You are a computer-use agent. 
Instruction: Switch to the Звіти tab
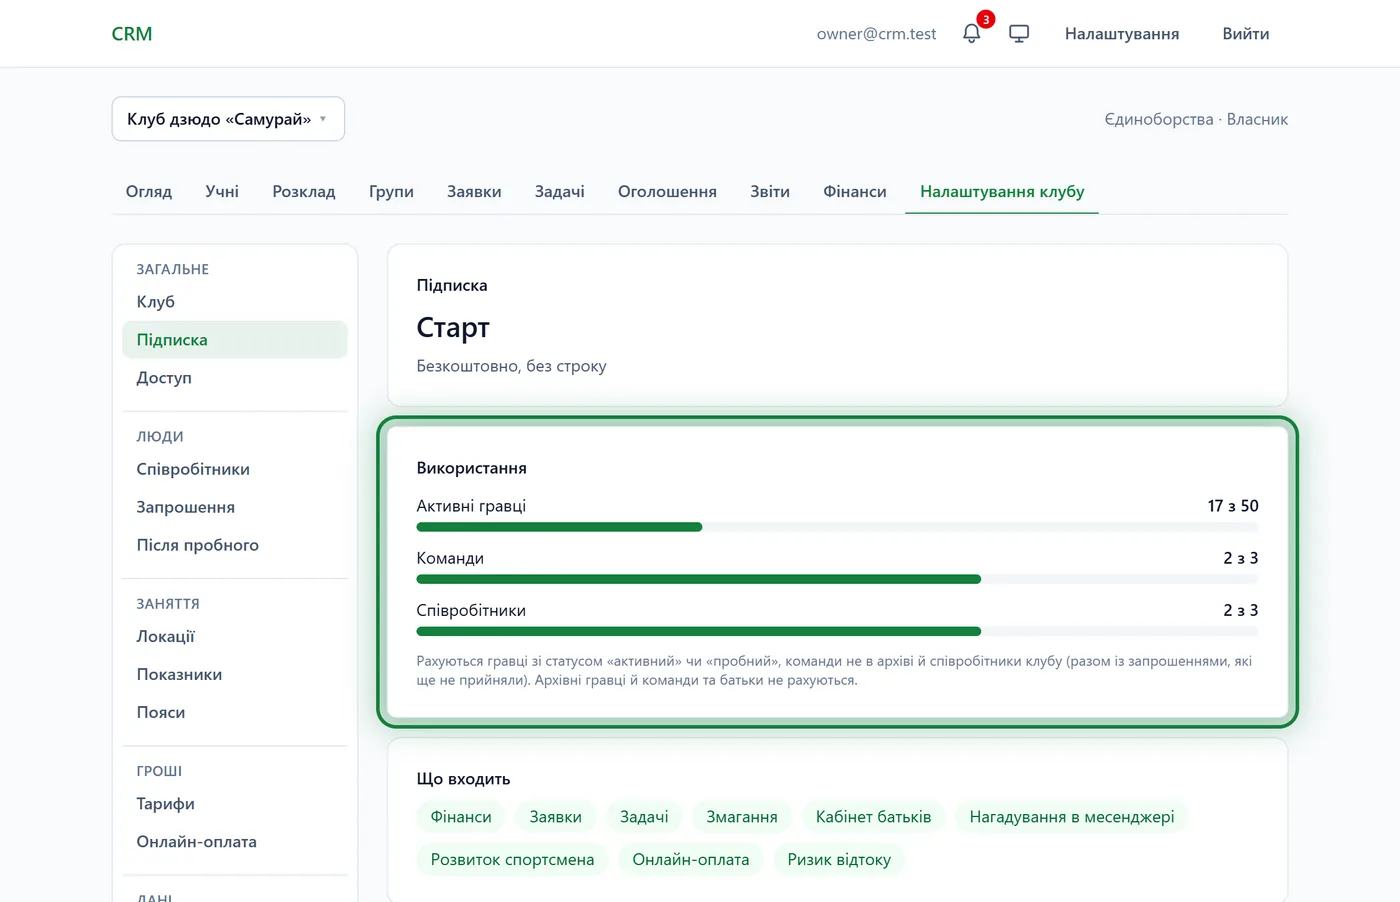[770, 191]
